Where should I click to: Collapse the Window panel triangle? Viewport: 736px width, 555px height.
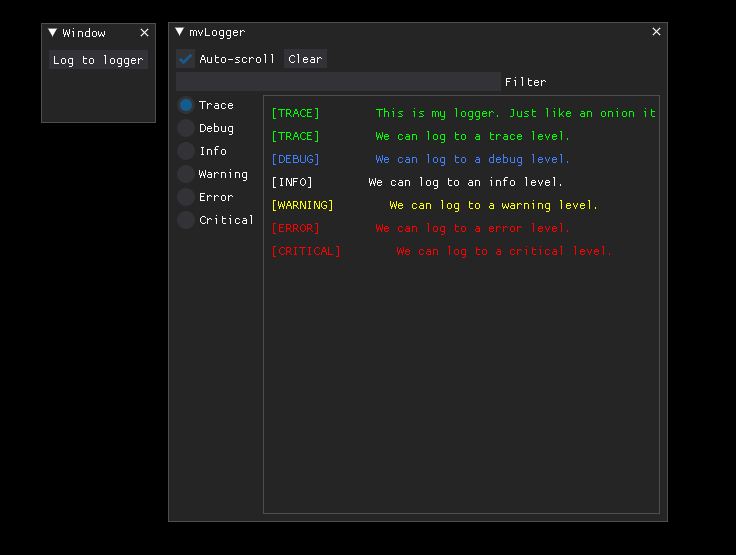[53, 32]
